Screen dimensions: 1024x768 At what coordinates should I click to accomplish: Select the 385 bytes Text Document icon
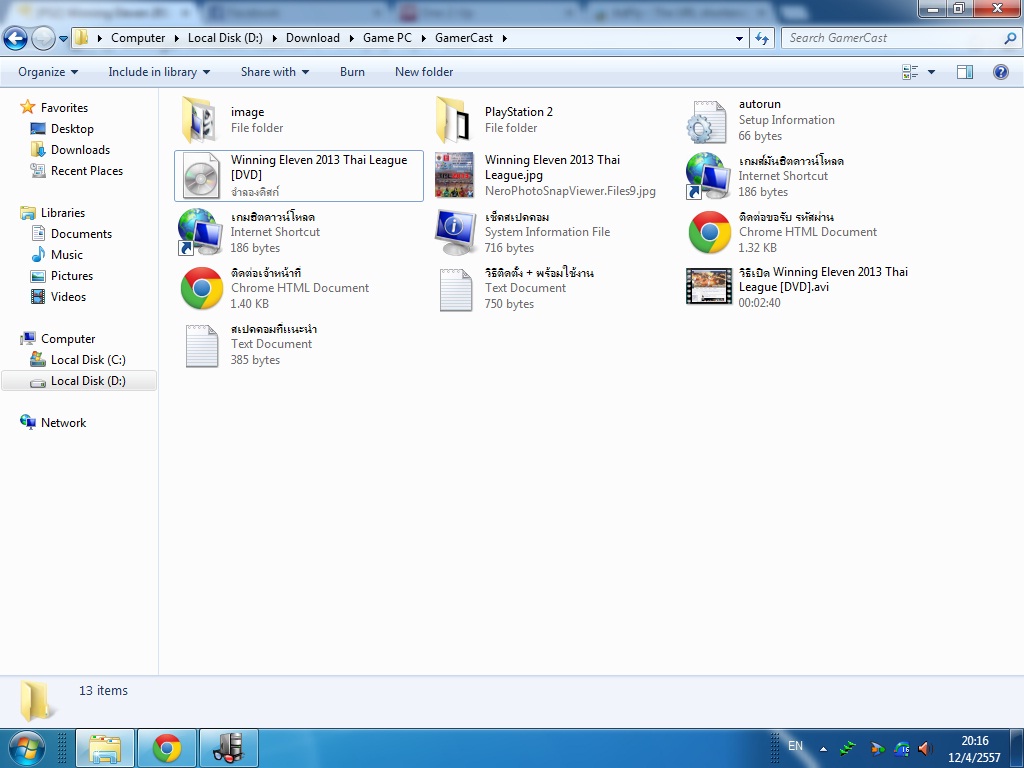pos(201,346)
